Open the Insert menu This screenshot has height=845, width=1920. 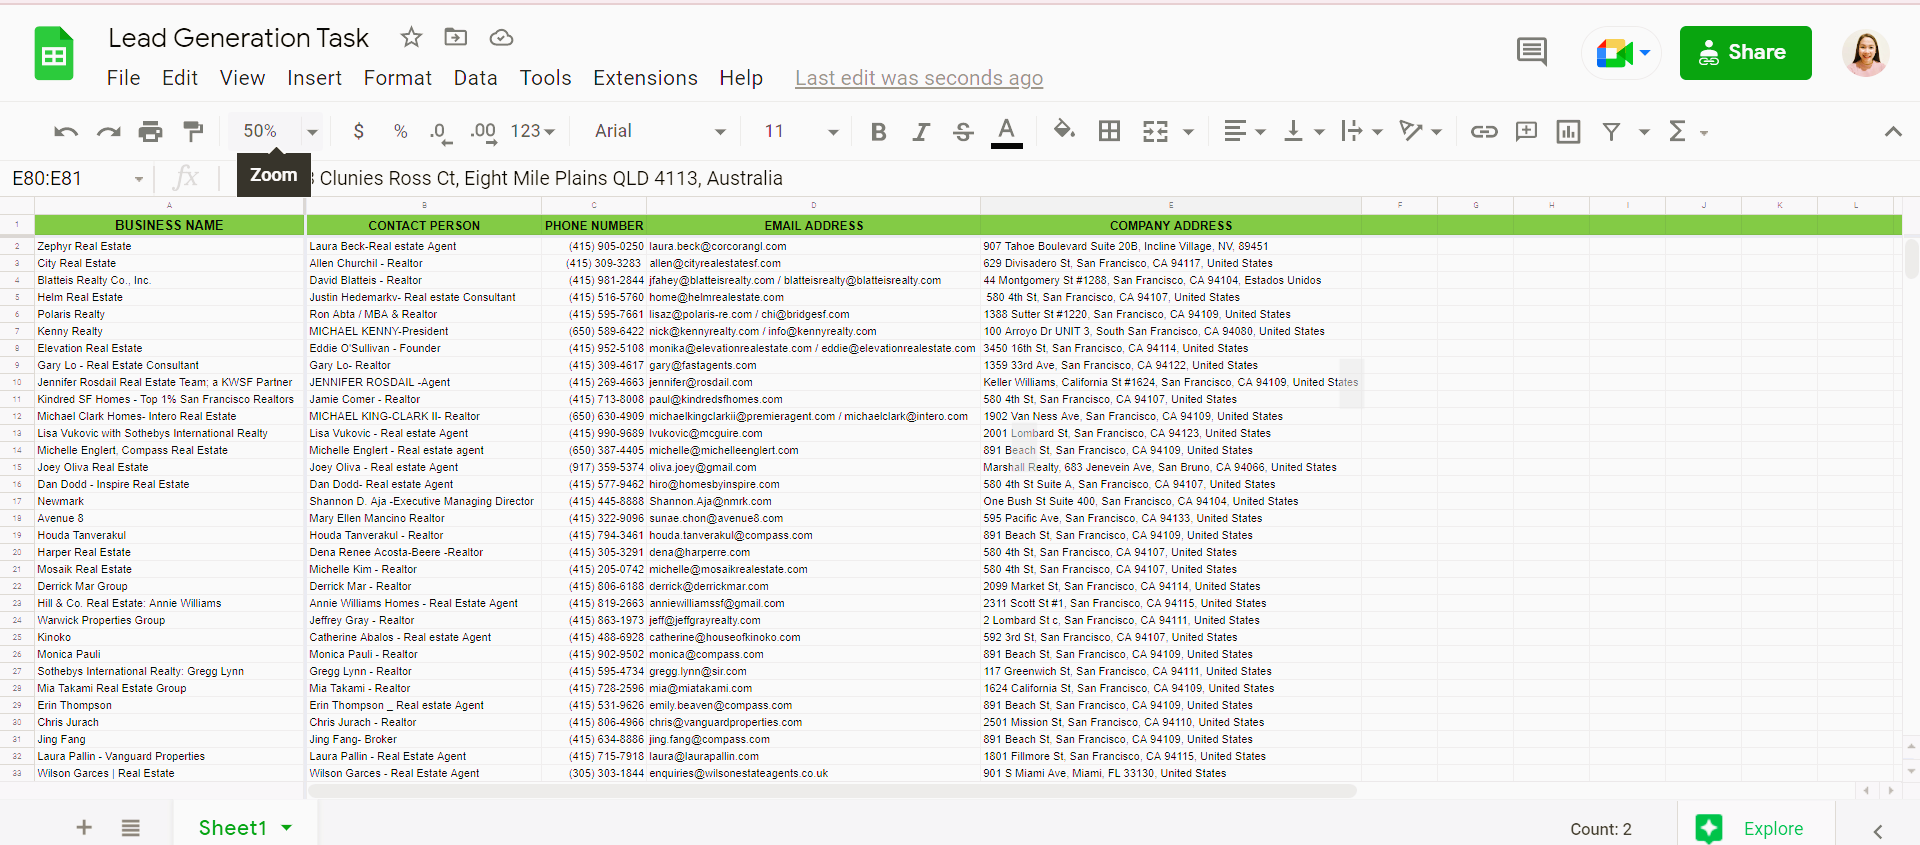pos(314,78)
